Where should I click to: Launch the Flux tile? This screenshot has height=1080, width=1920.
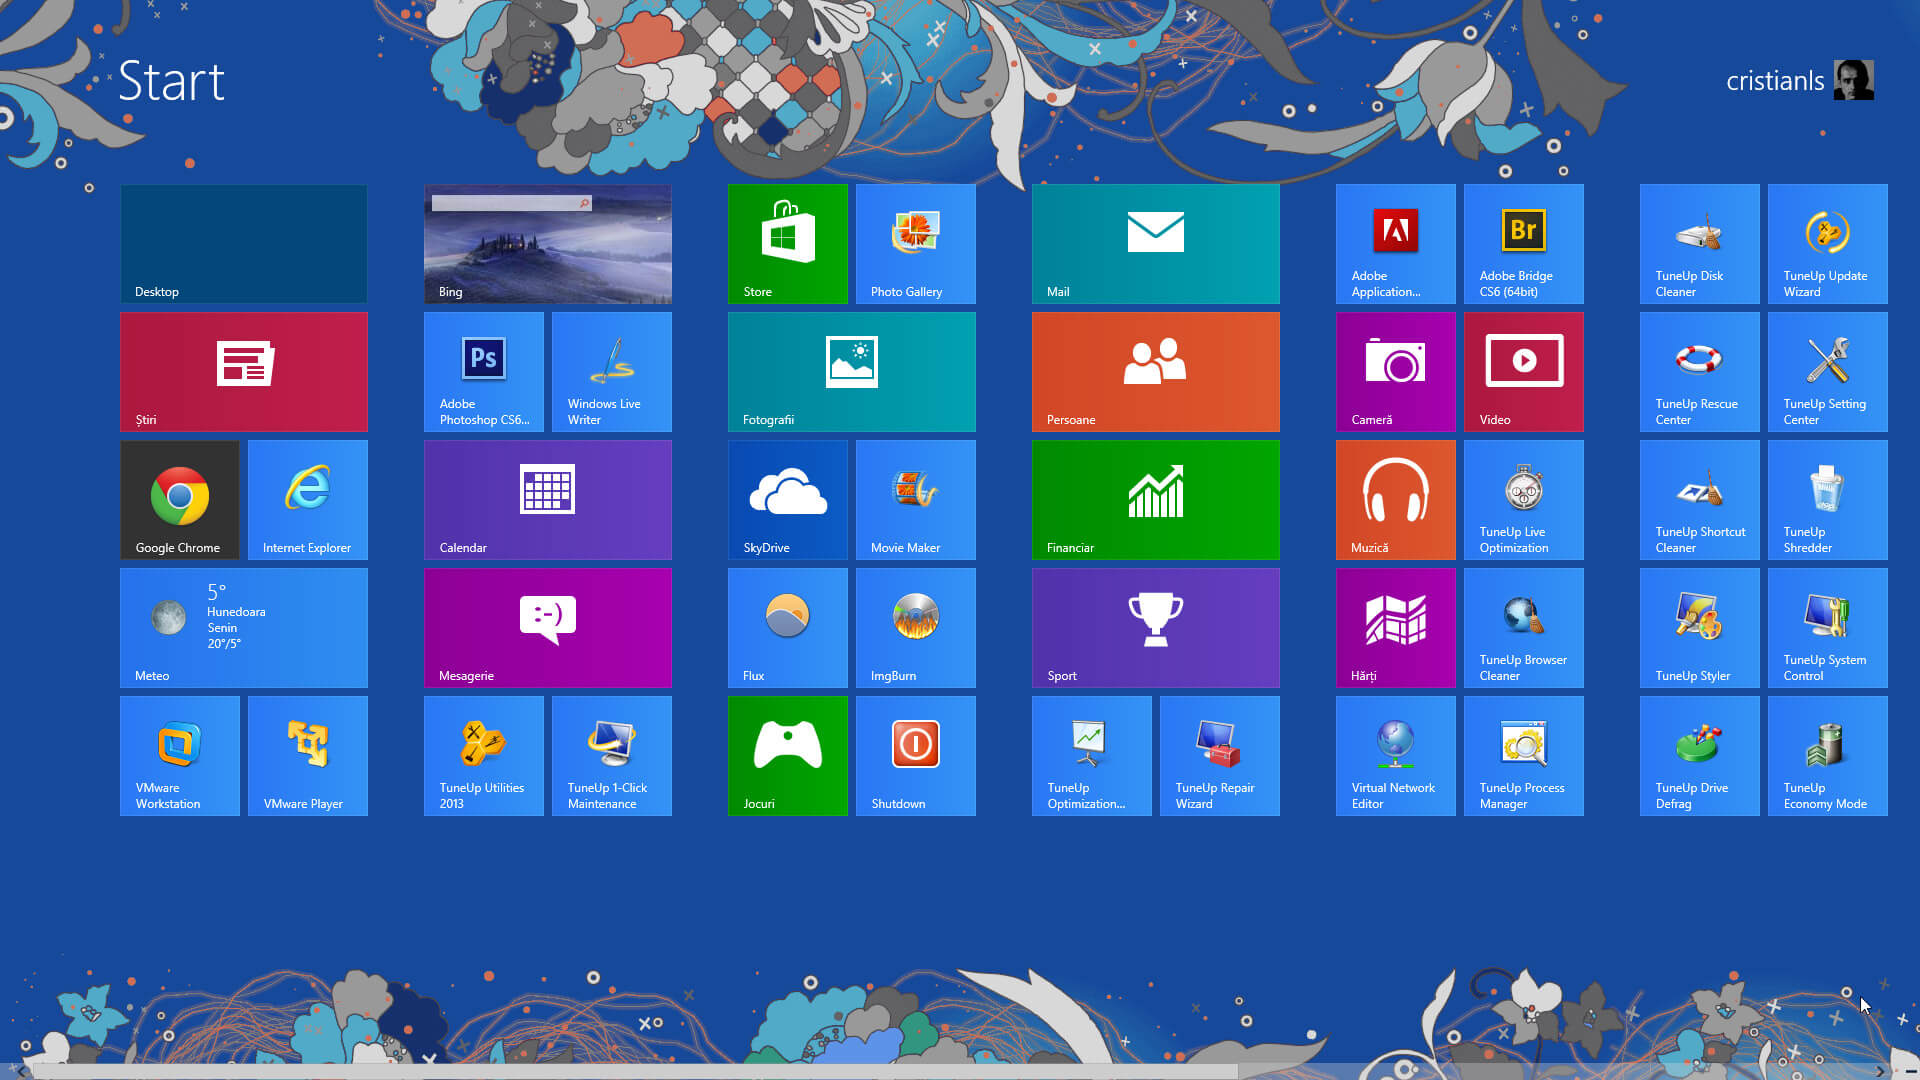tap(787, 627)
